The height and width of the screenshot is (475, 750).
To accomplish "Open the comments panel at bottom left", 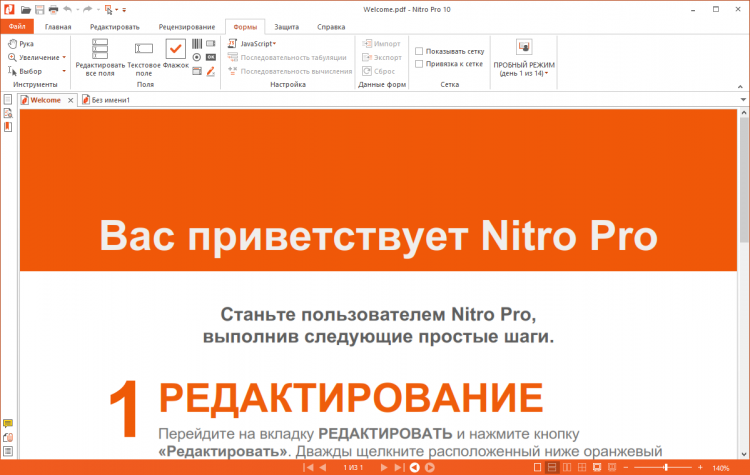I will 8,423.
